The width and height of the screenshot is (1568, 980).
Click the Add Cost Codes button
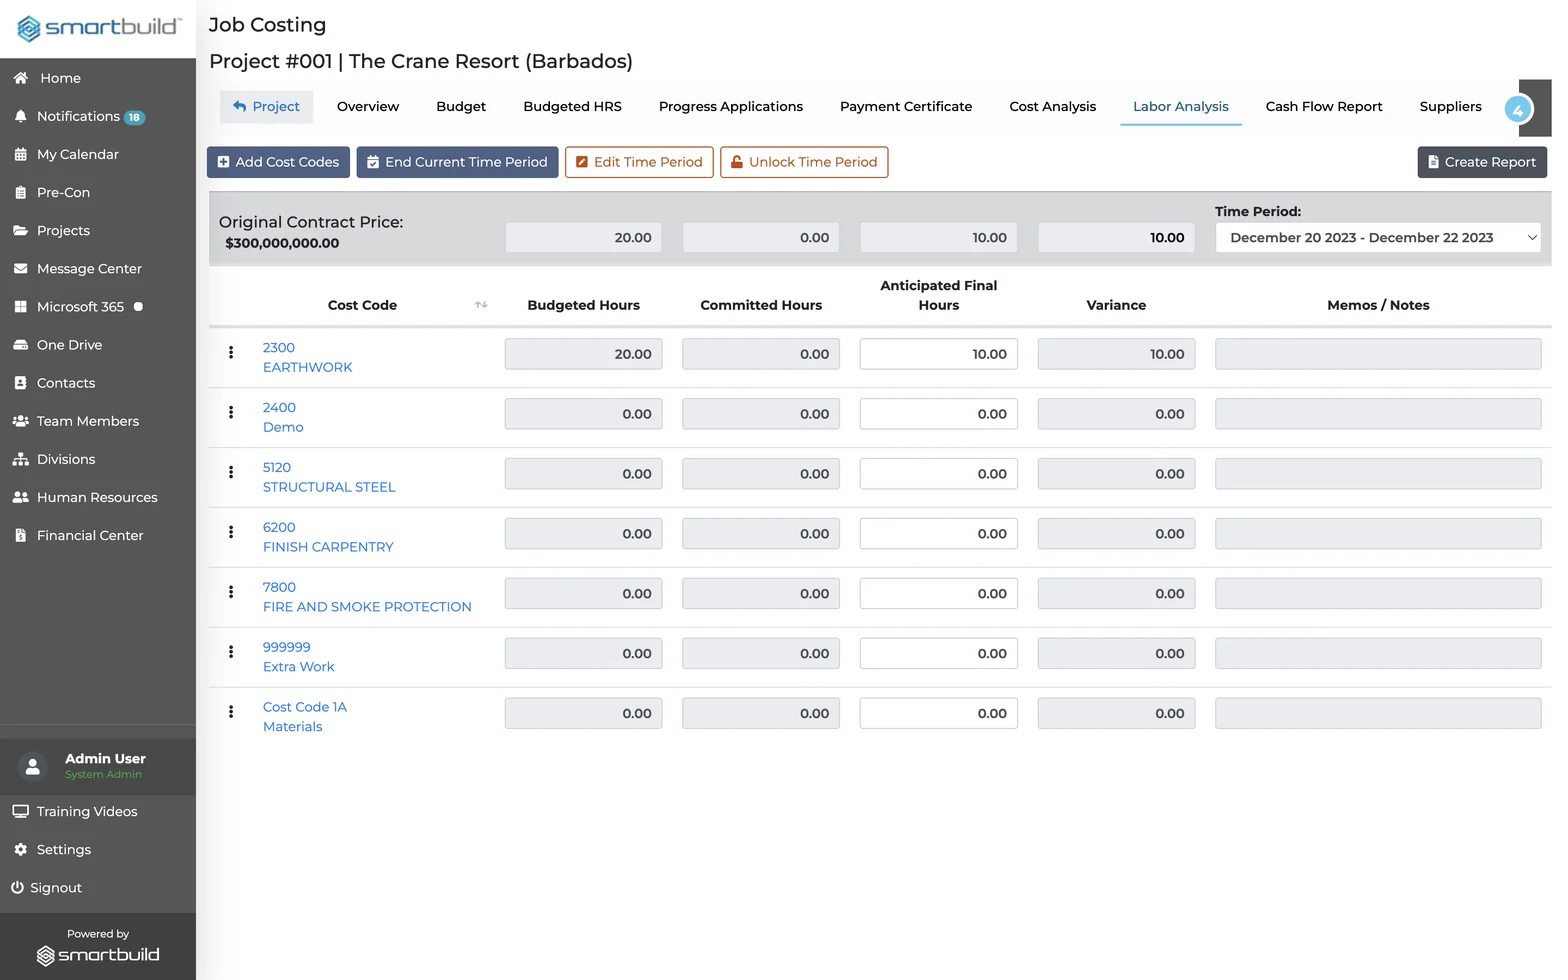278,162
